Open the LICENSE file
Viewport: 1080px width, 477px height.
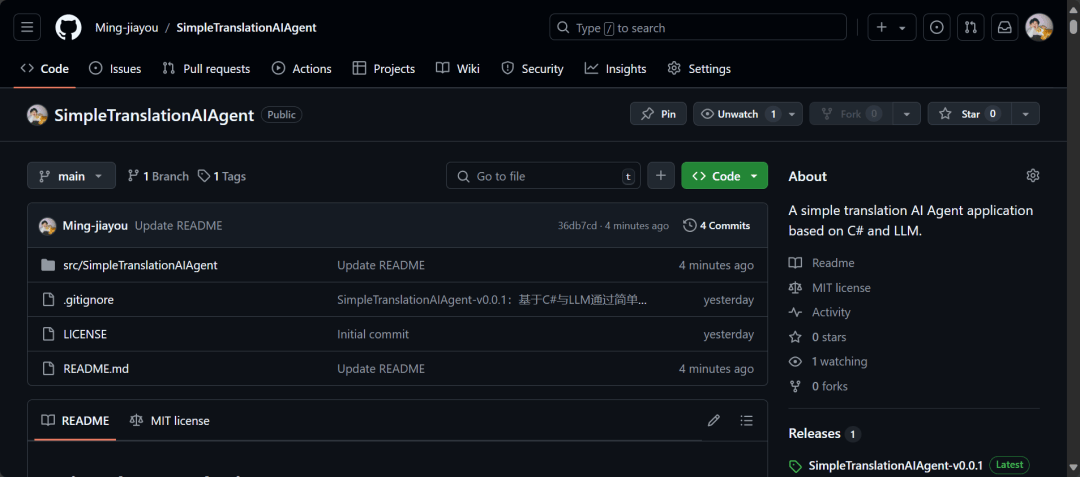85,334
